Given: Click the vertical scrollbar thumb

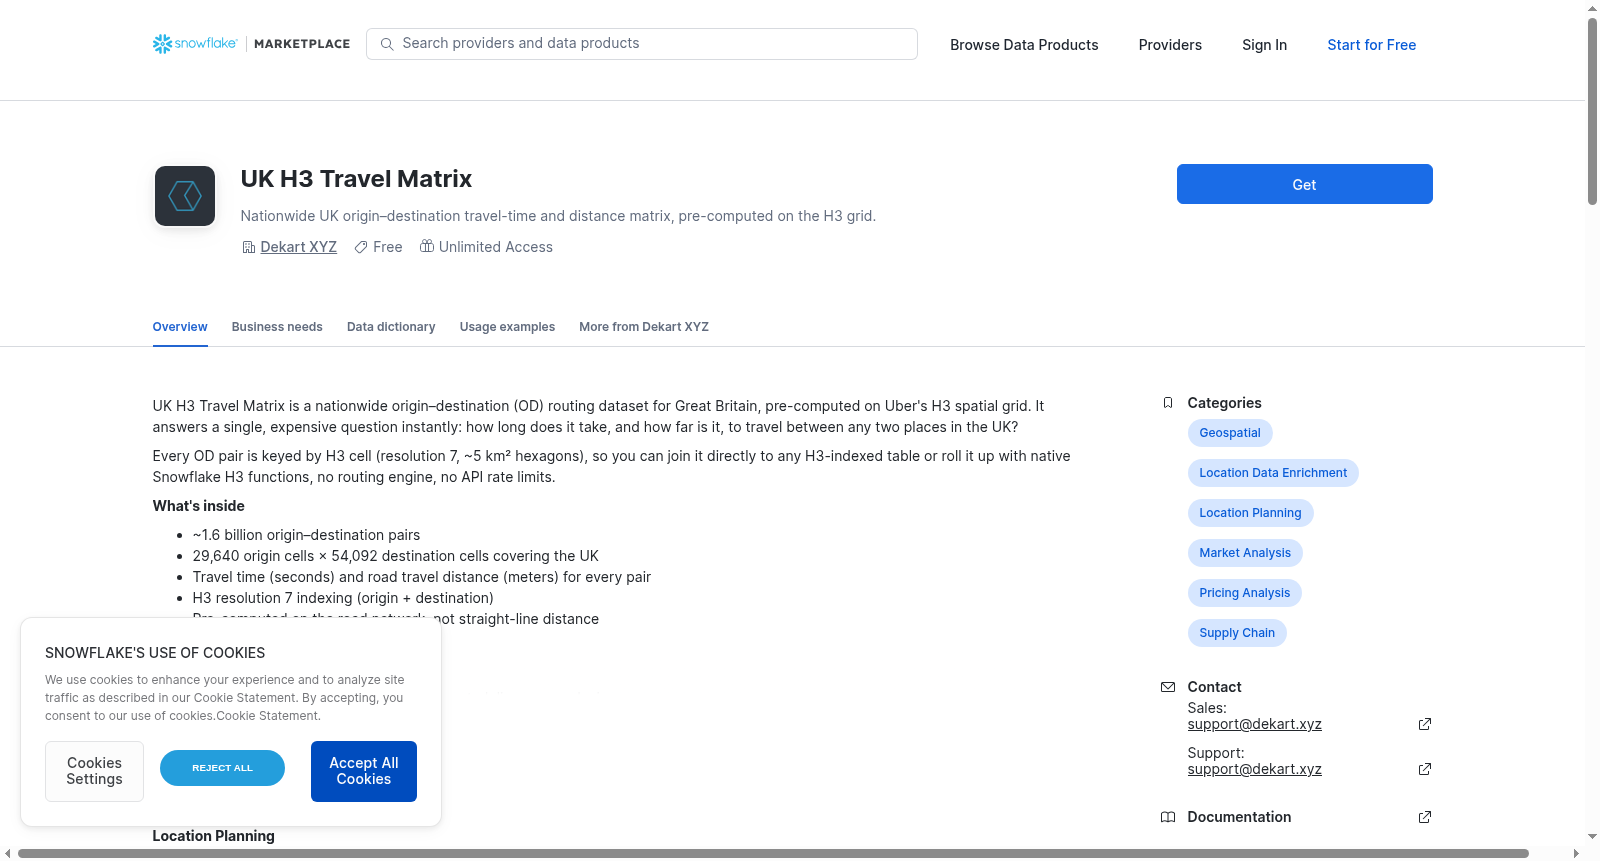Looking at the screenshot, I should point(1592,110).
